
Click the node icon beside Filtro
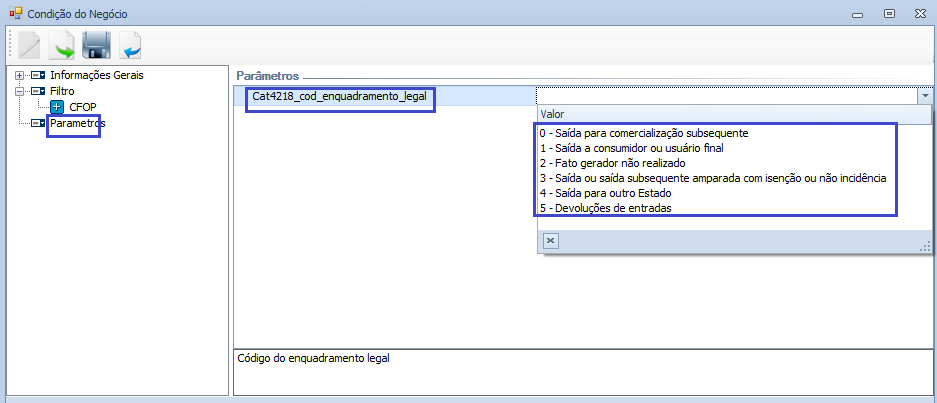38,91
